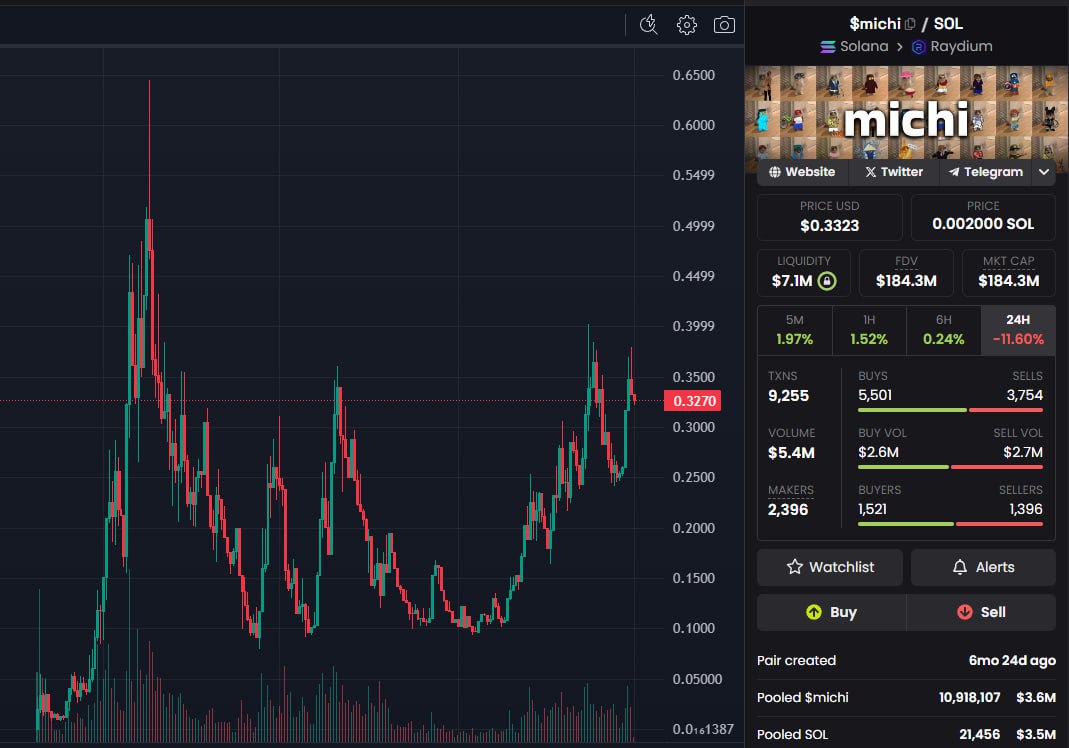Click the BUYERS 1,521 count

873,509
